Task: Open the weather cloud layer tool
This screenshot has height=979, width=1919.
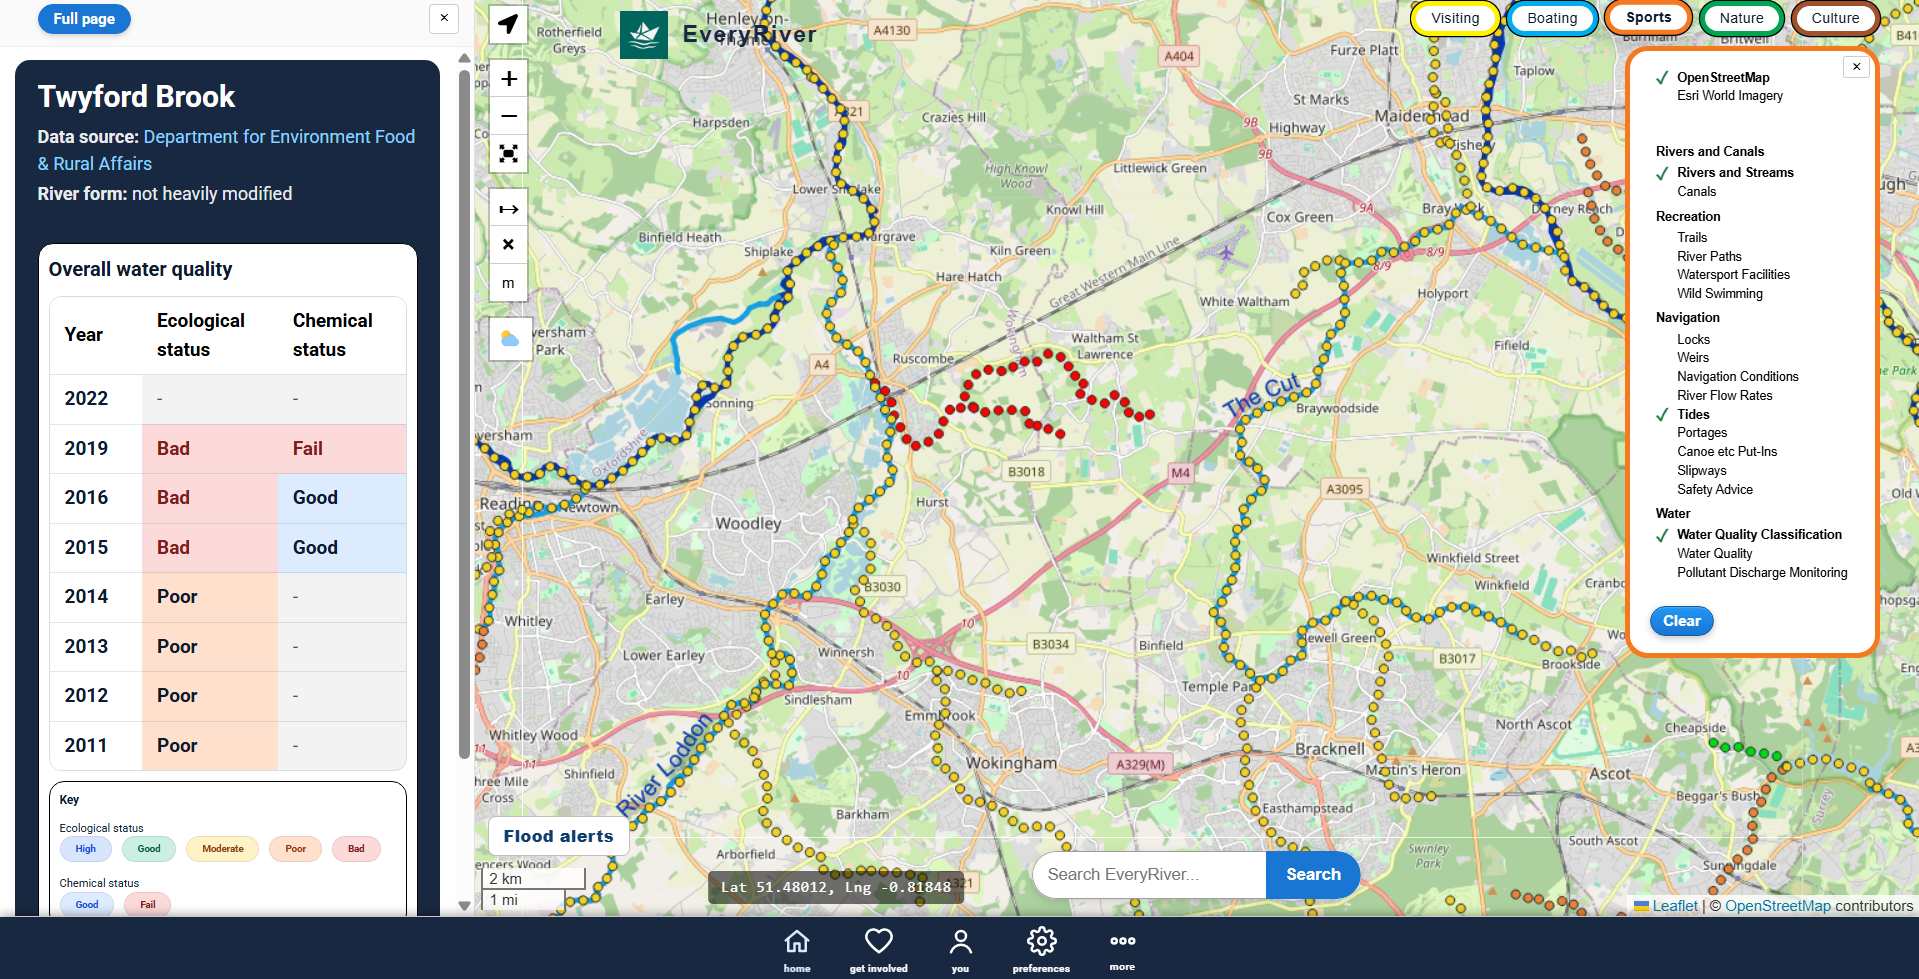Action: pos(510,339)
